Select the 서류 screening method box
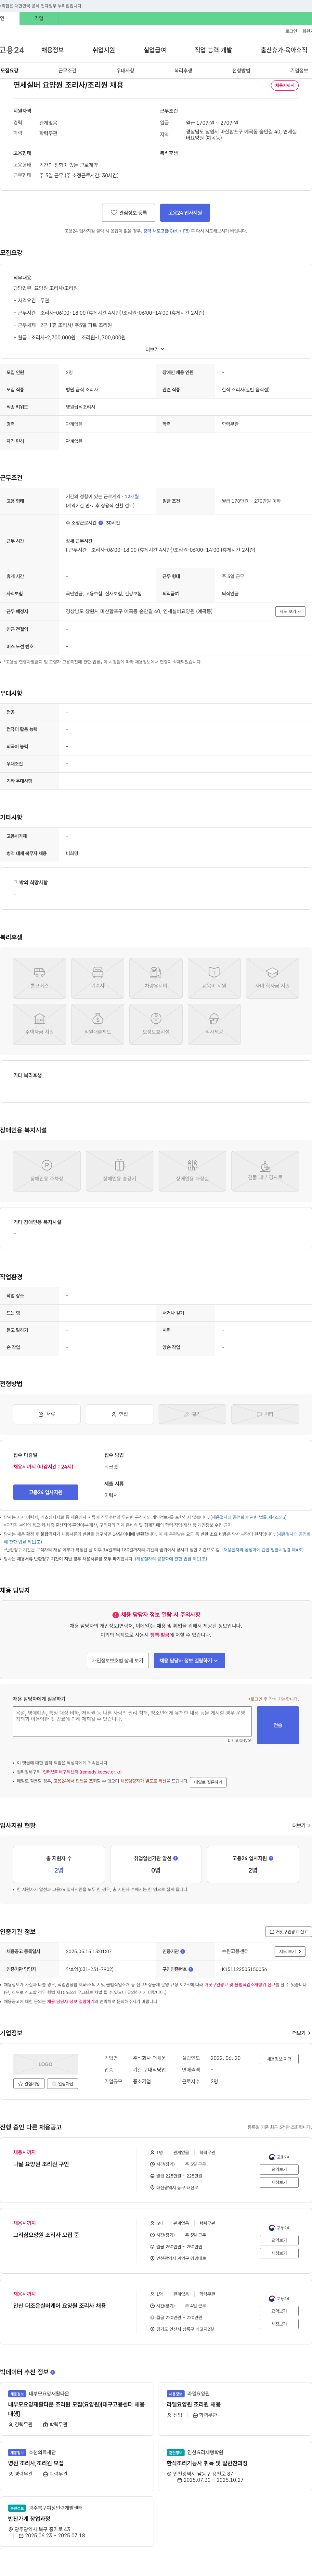The height and width of the screenshot is (2576, 312). point(47,1414)
